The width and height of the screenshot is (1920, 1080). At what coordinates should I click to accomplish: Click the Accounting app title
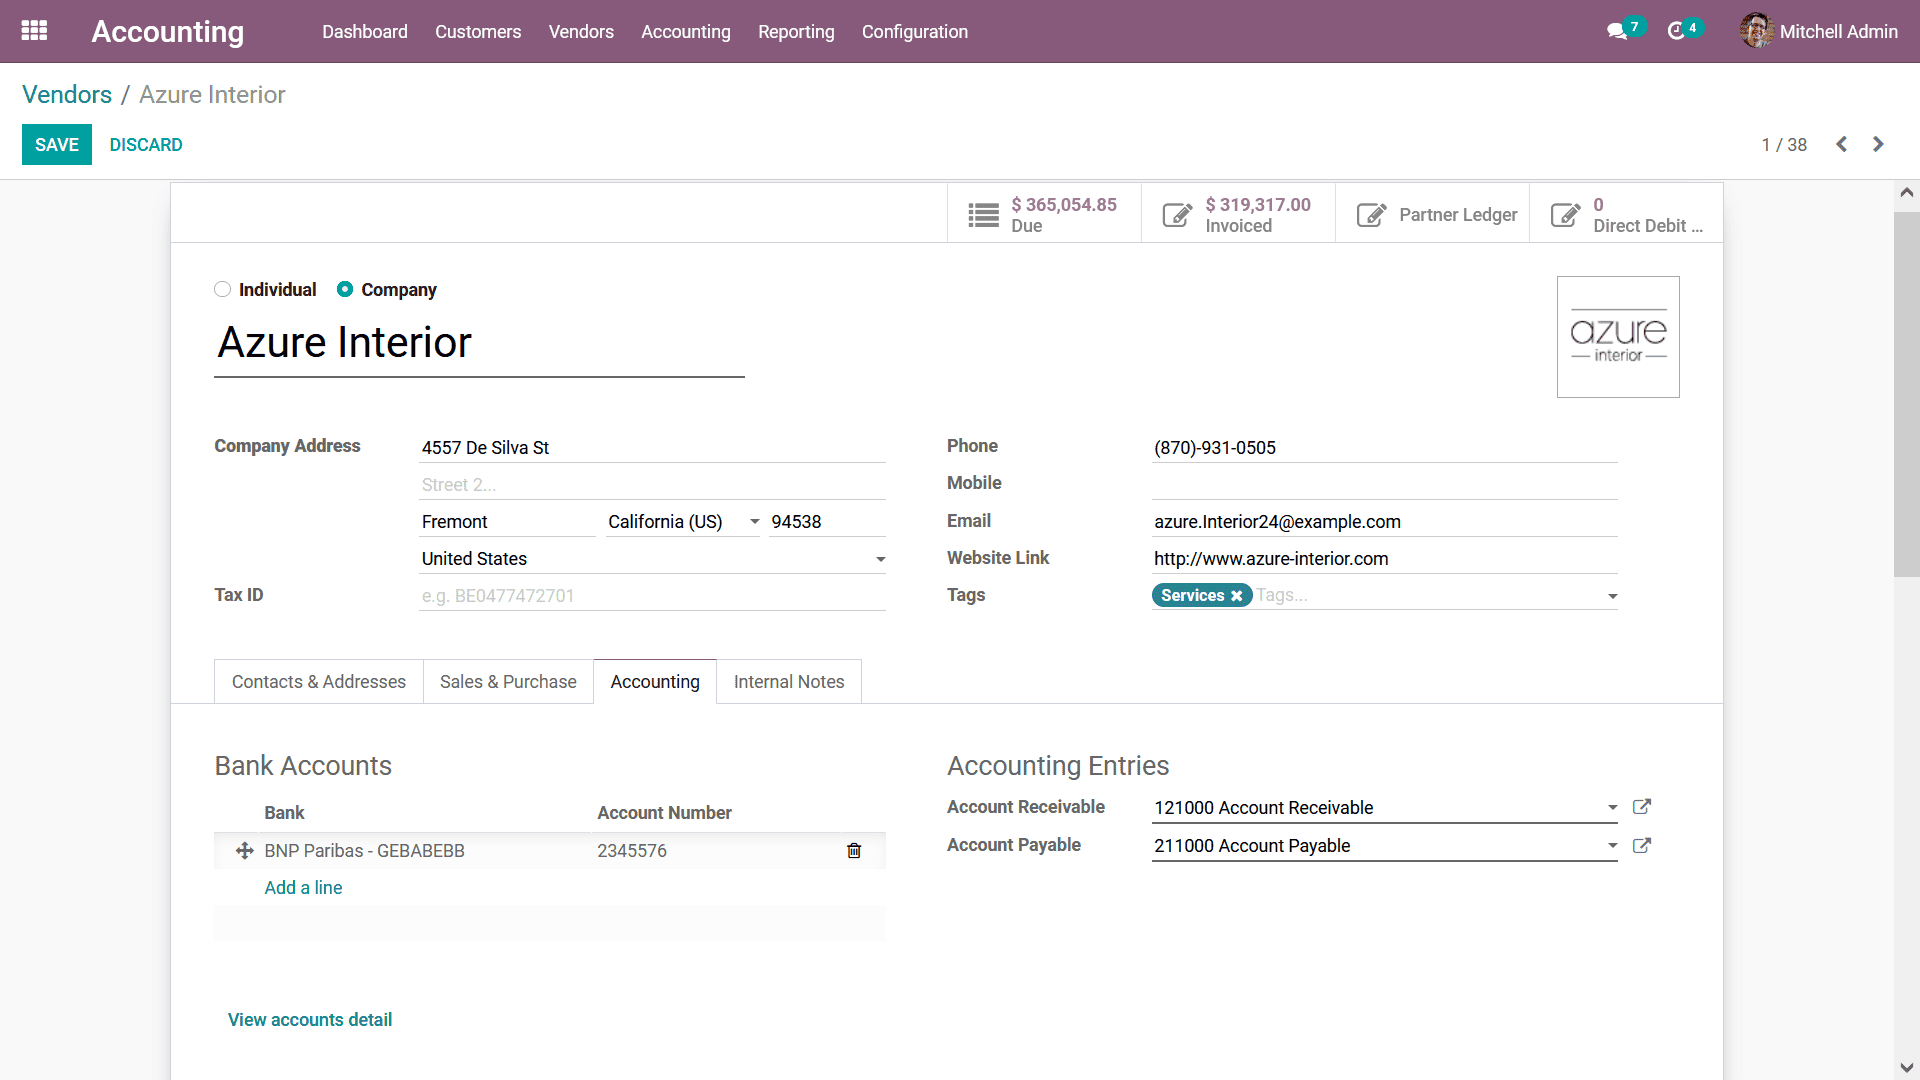tap(168, 31)
